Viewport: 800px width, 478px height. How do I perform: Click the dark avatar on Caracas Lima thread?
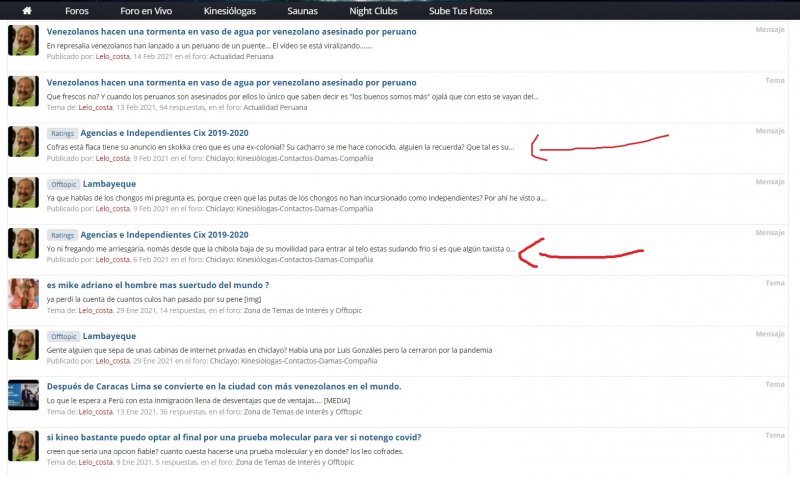[x=23, y=395]
